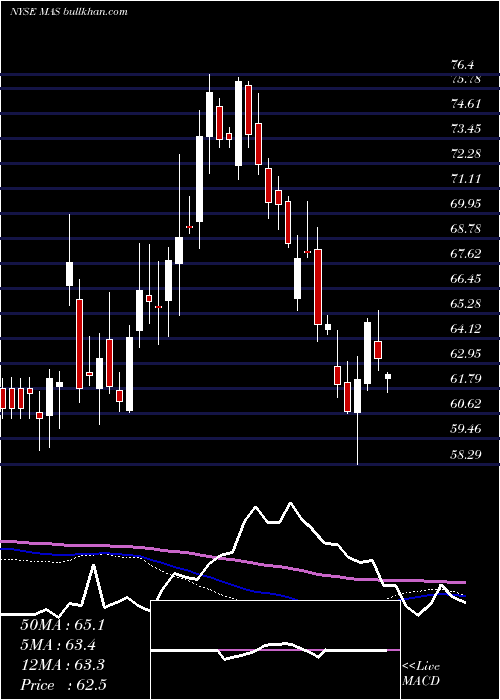Viewport: 500px width, 700px height.
Task: Select the 61.79 price axis label
Action: [x=467, y=379]
